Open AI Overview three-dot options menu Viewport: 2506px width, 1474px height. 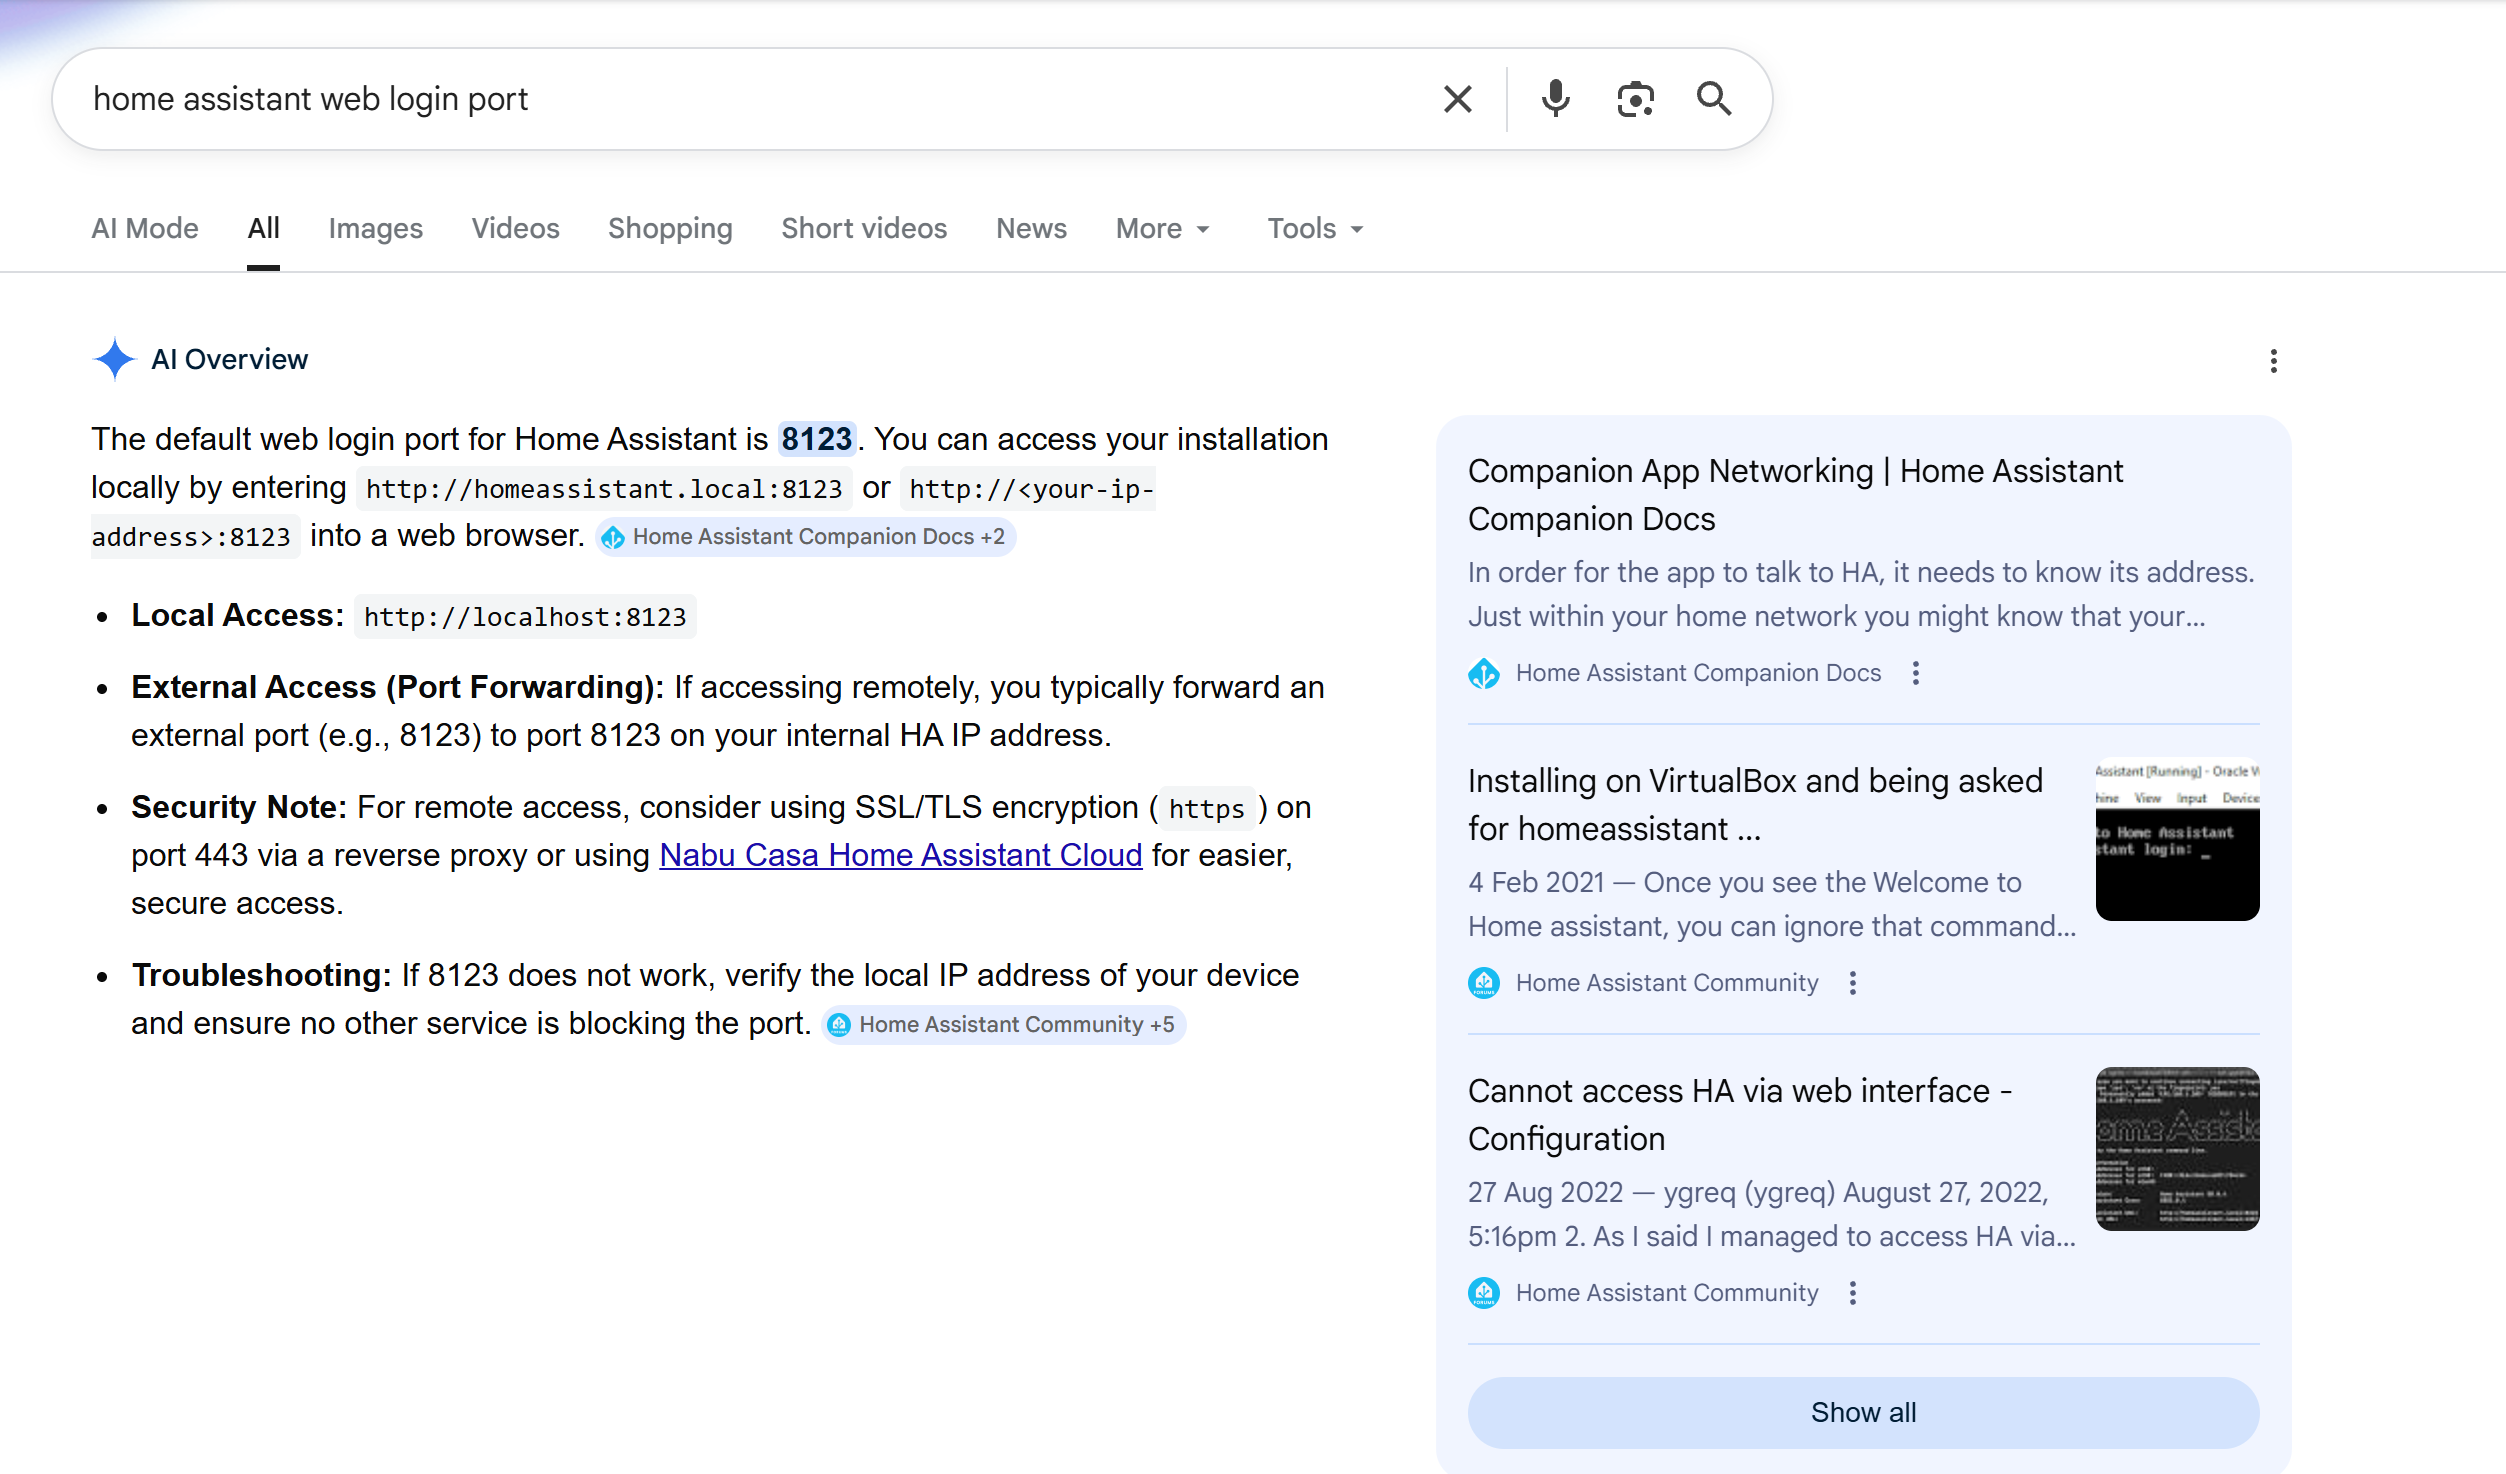tap(2273, 361)
